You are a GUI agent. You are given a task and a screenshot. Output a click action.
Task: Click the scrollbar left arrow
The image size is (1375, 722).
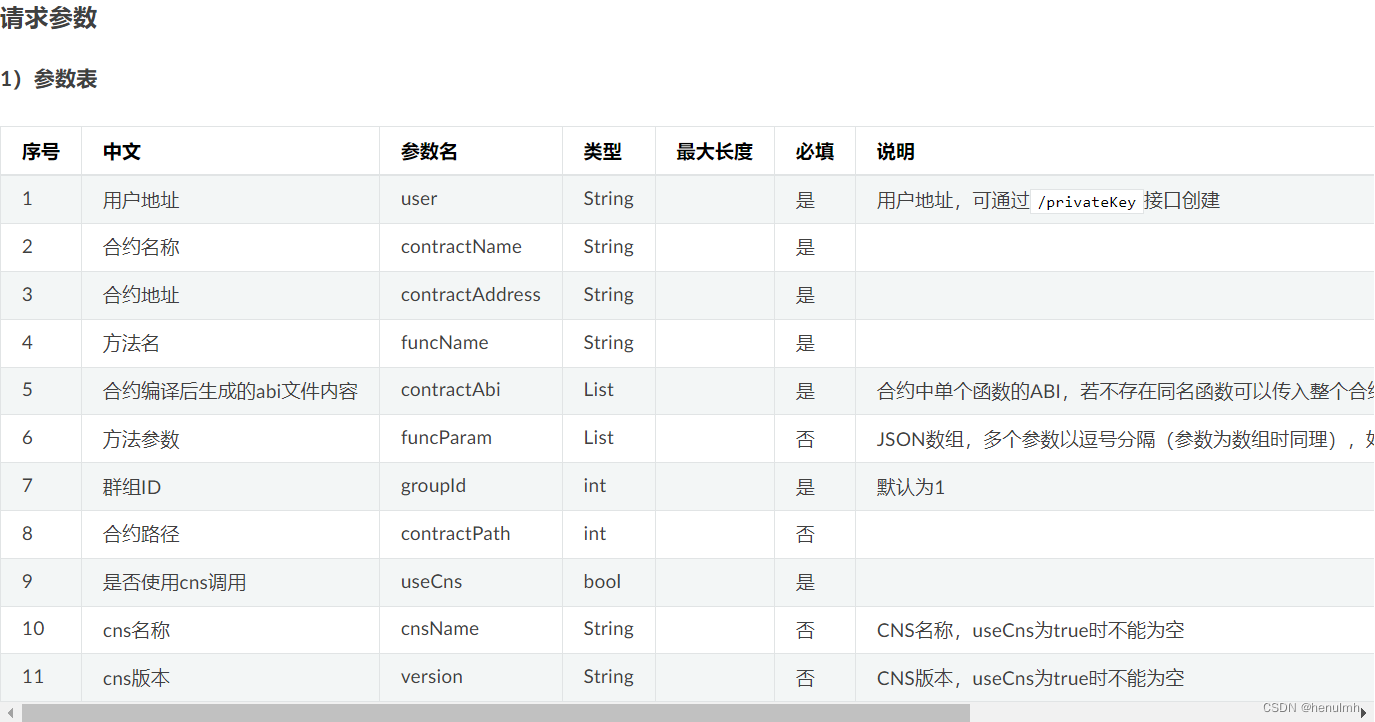click(10, 712)
